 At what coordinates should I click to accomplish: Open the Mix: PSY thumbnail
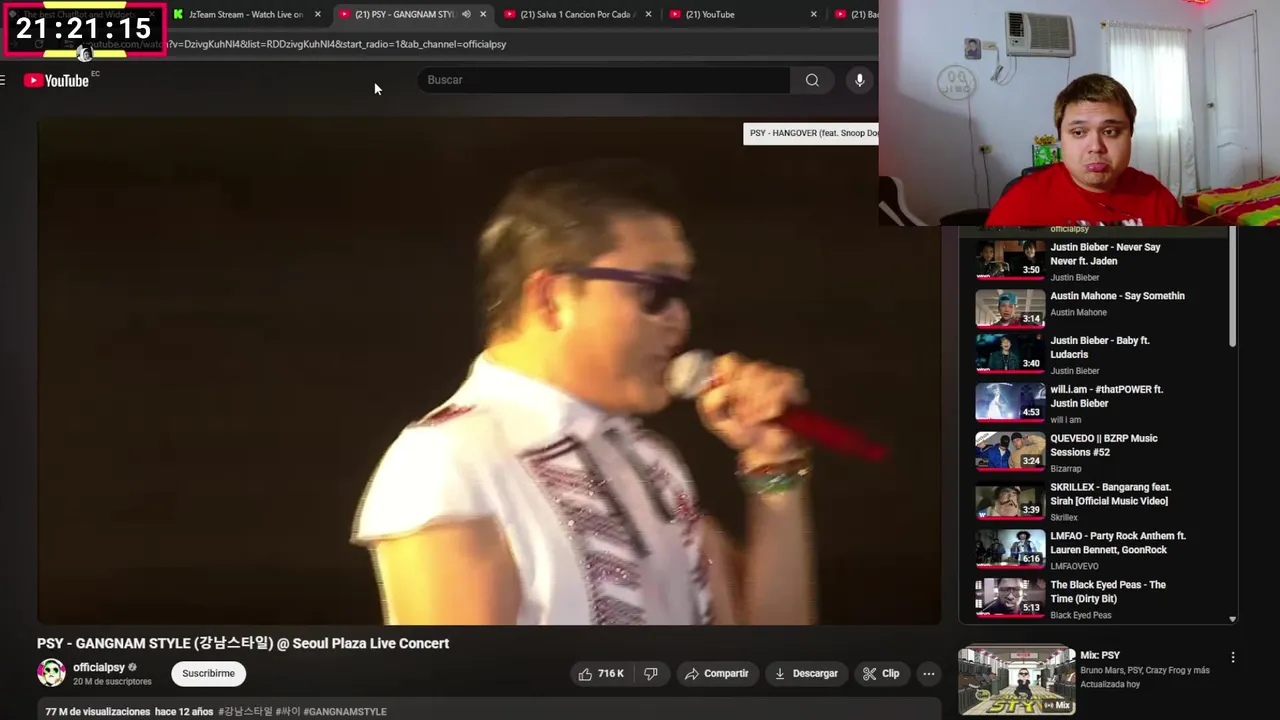[x=1017, y=680]
